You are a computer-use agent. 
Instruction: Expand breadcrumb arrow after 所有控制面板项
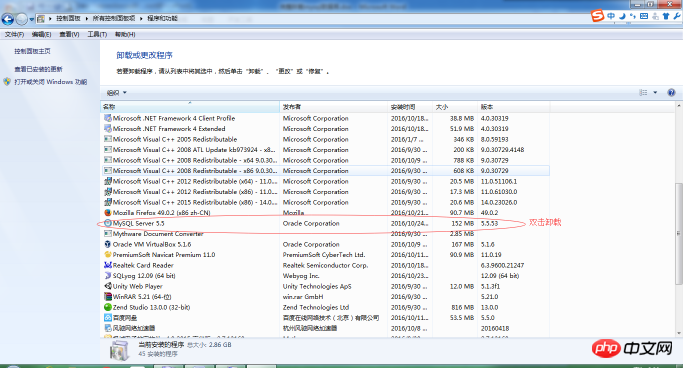point(141,19)
